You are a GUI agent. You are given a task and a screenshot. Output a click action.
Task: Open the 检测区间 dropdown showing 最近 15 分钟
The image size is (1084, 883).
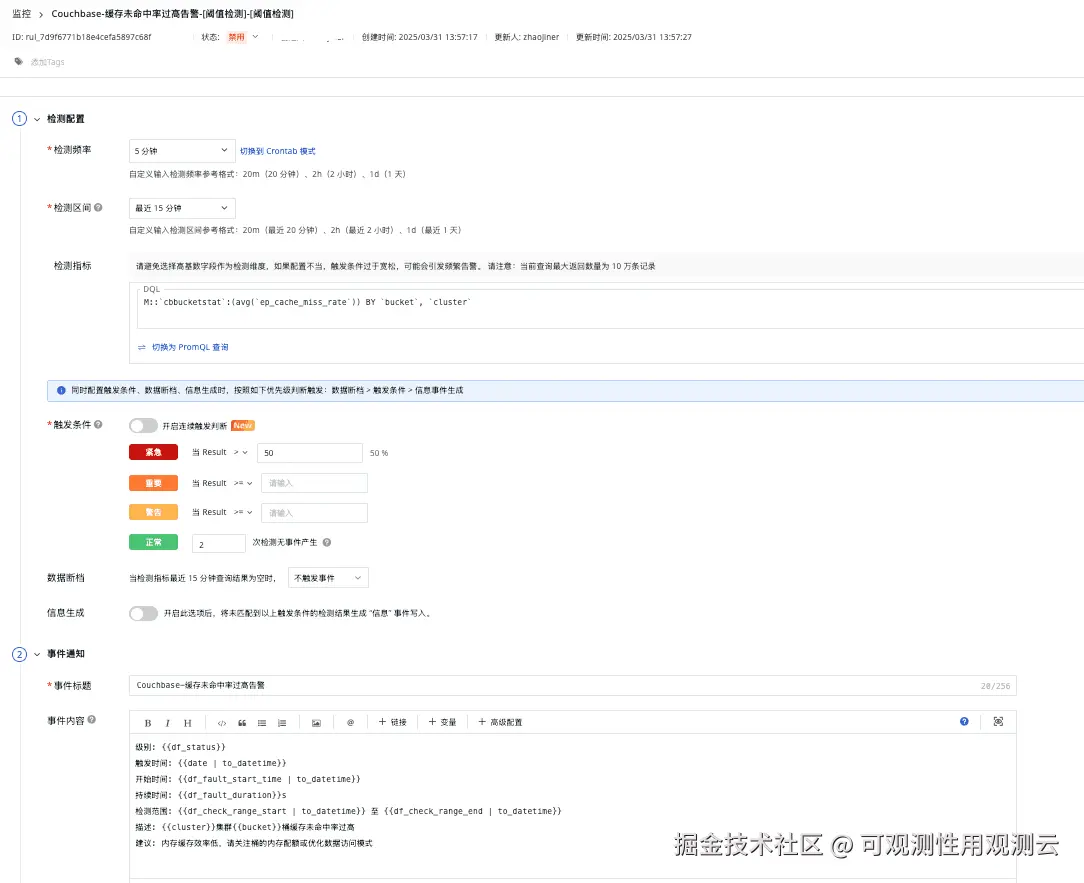click(182, 208)
